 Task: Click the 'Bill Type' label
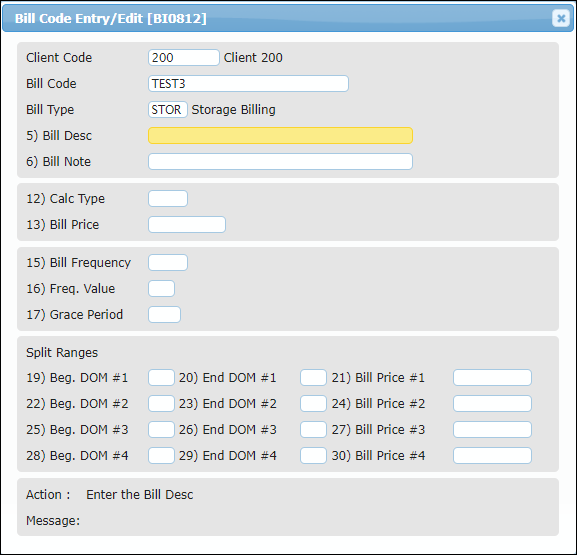pyautogui.click(x=50, y=110)
